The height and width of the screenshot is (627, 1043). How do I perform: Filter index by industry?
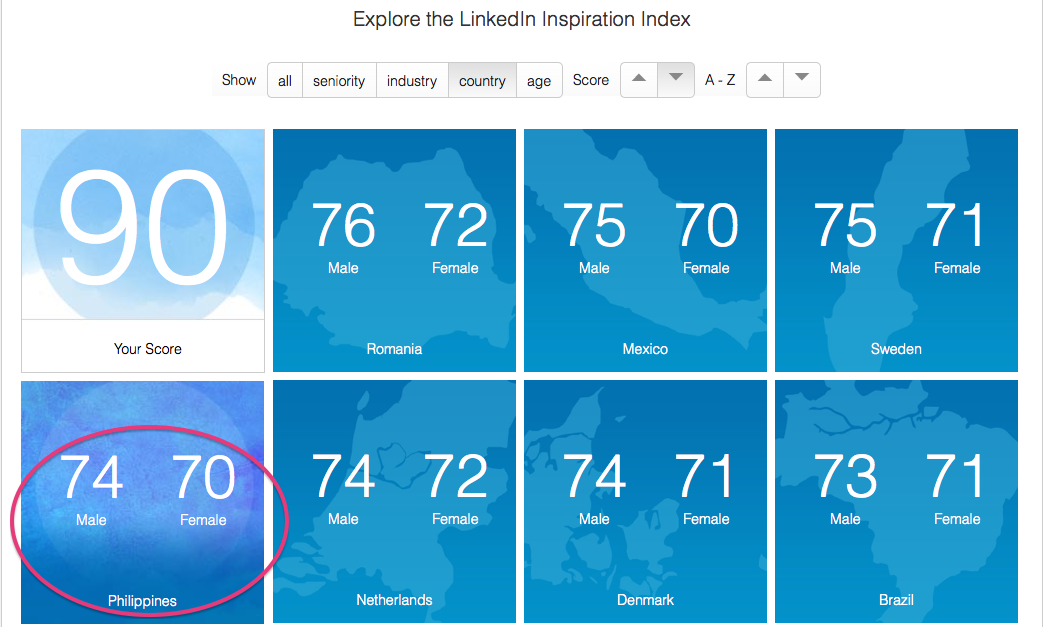click(x=412, y=80)
